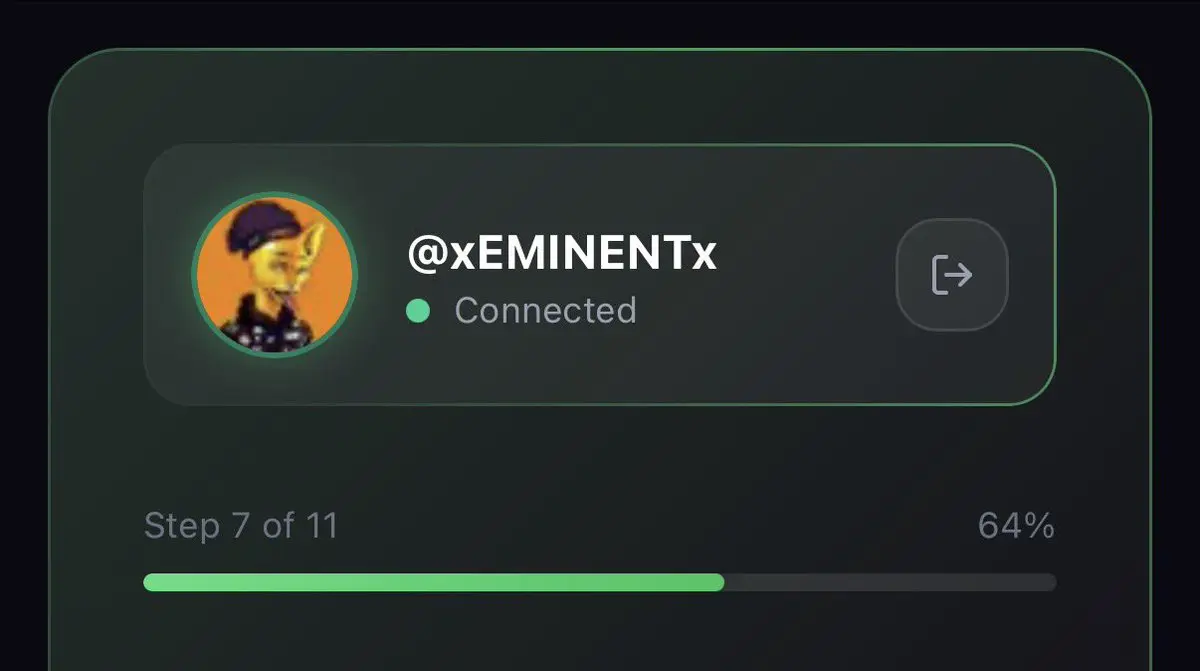Click the gray unfilled part of progress bar

890,582
